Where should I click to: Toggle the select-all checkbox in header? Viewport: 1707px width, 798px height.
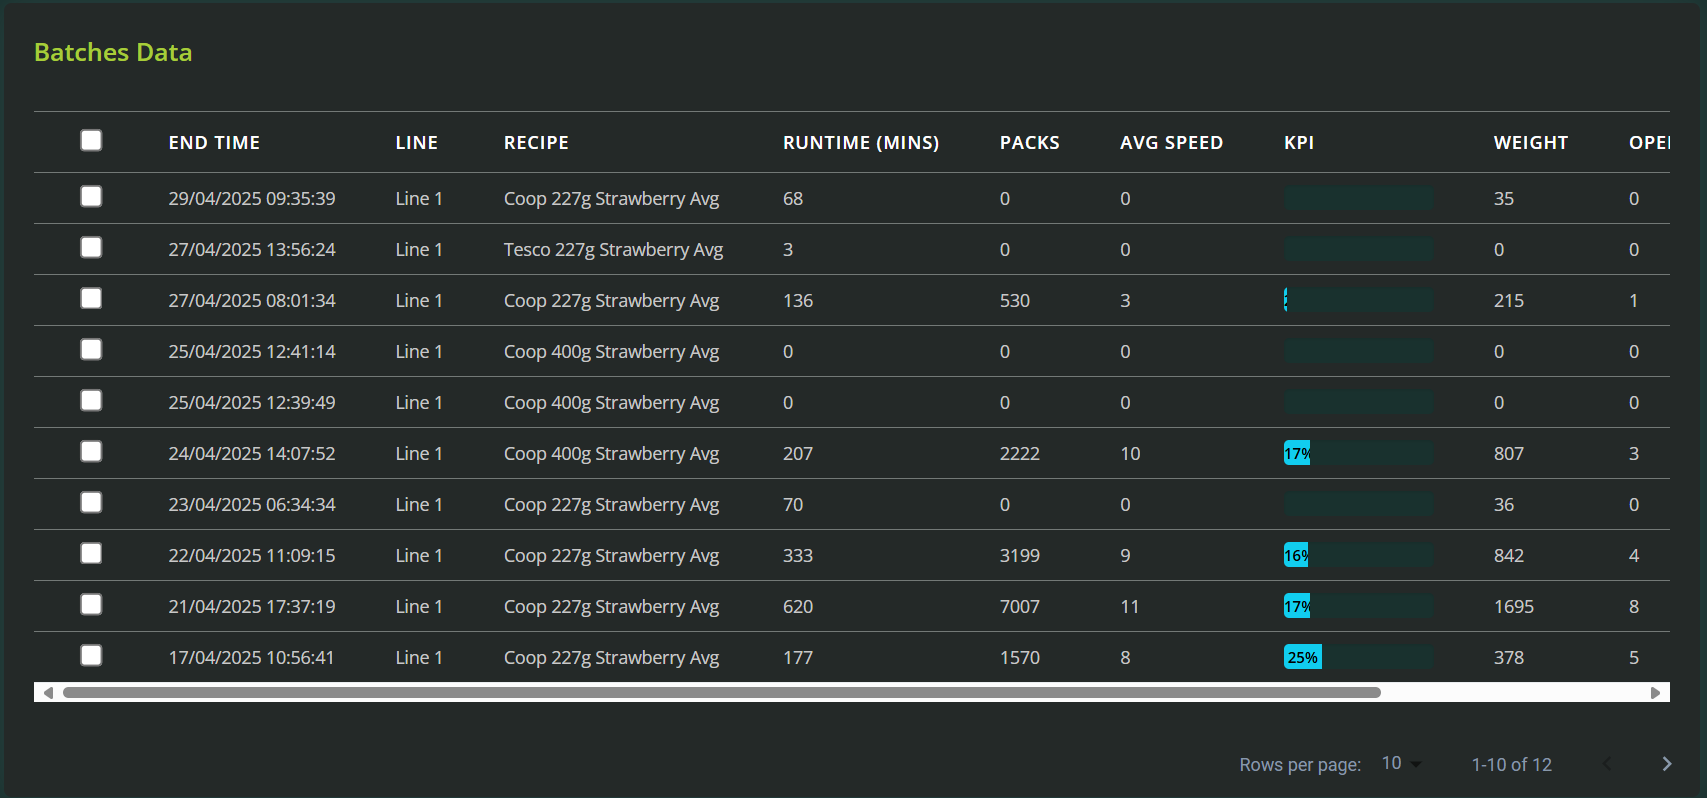[x=91, y=140]
